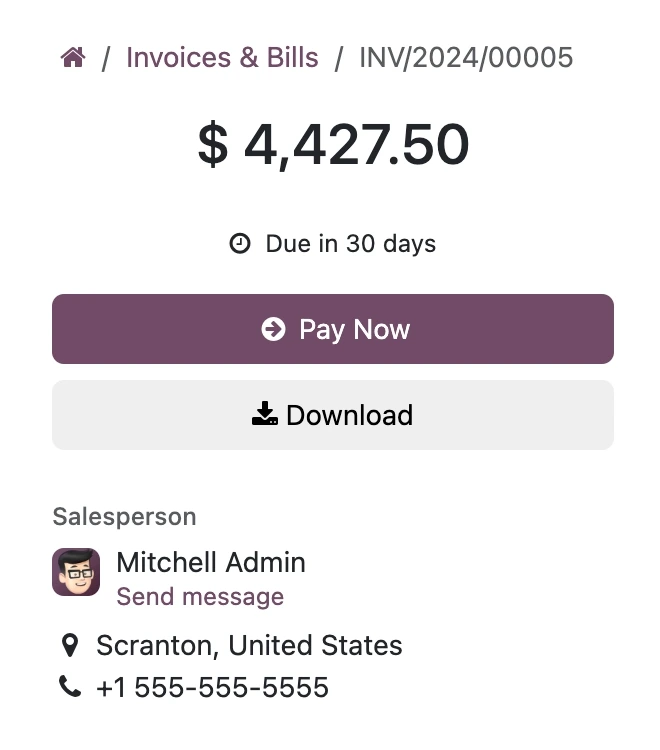Go to the home page icon
Screen dimensions: 660x750
tap(73, 58)
